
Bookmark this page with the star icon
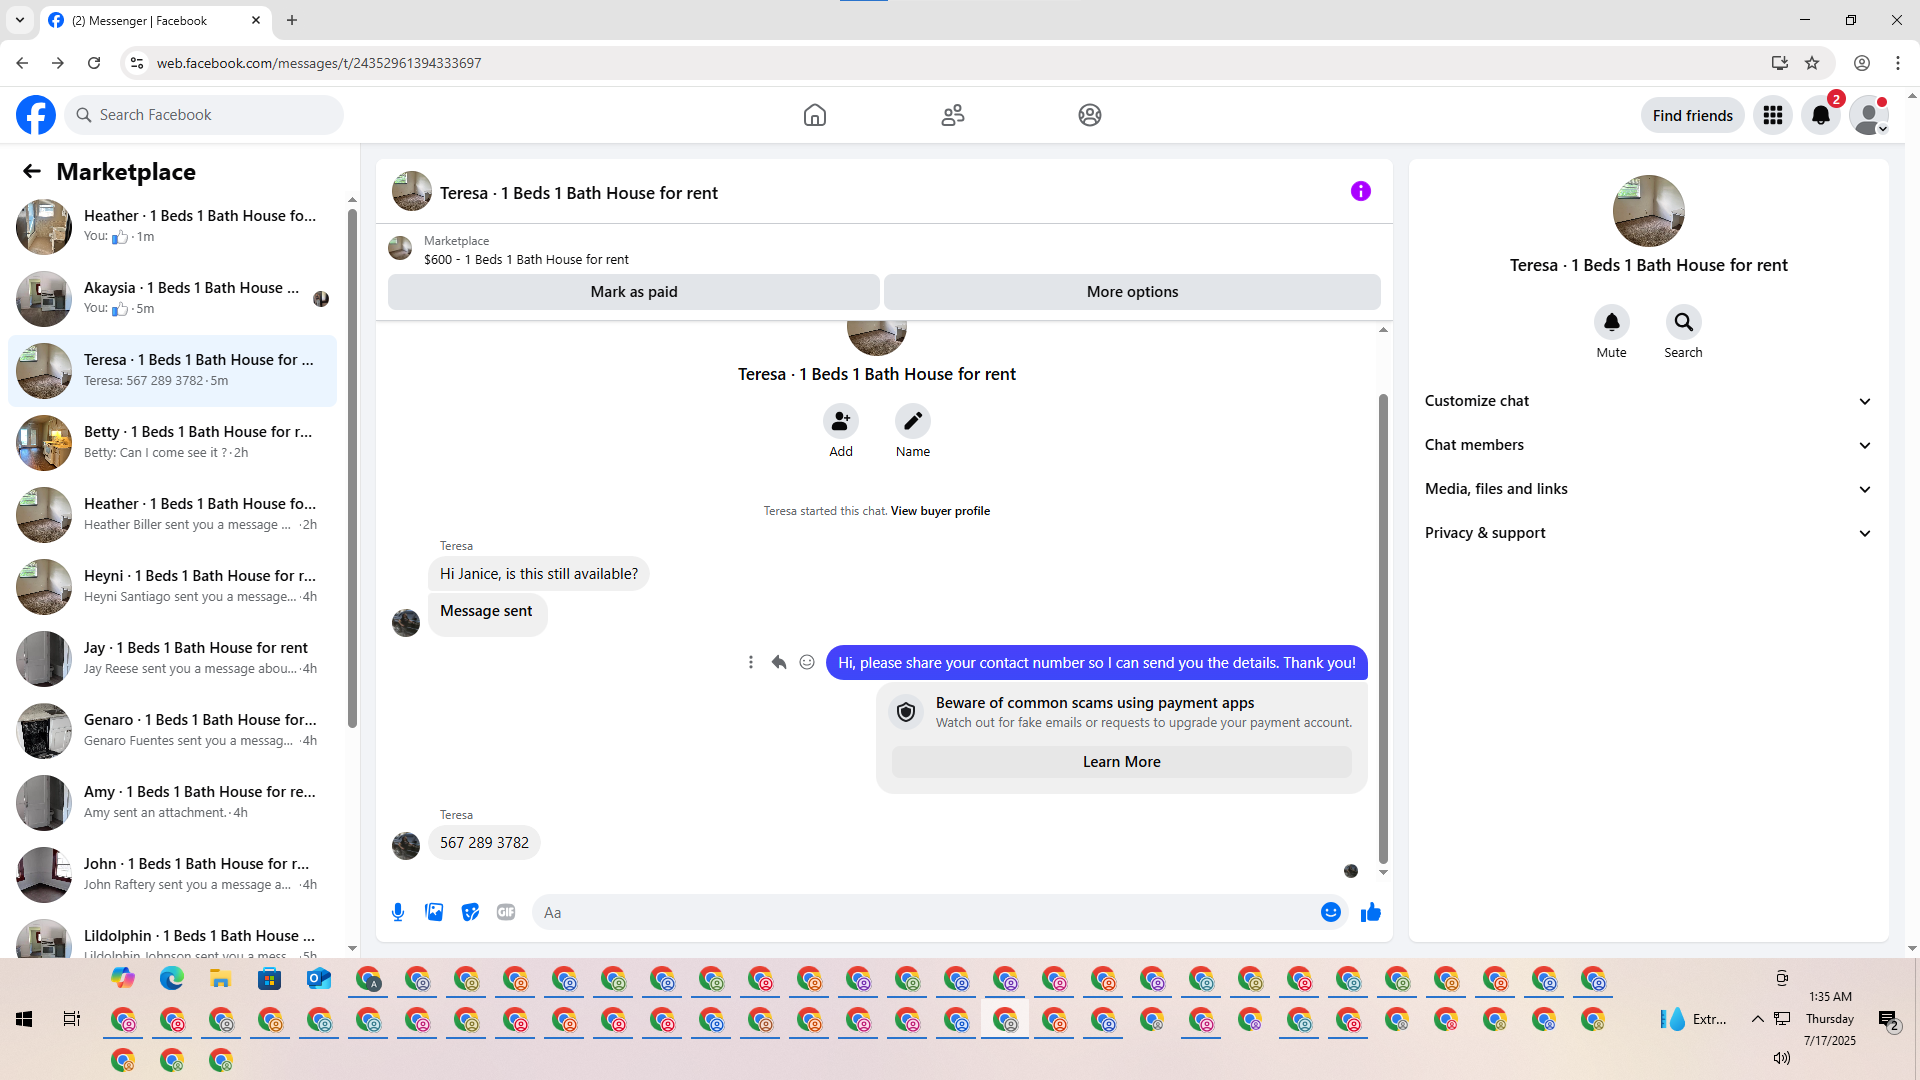[x=1812, y=63]
